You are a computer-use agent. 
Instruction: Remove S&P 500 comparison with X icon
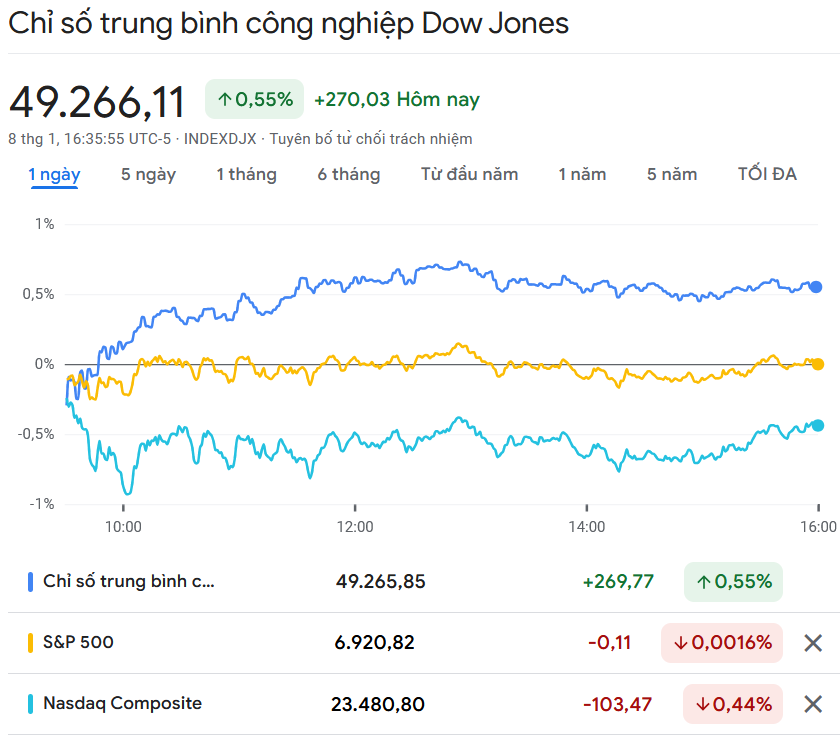(813, 643)
